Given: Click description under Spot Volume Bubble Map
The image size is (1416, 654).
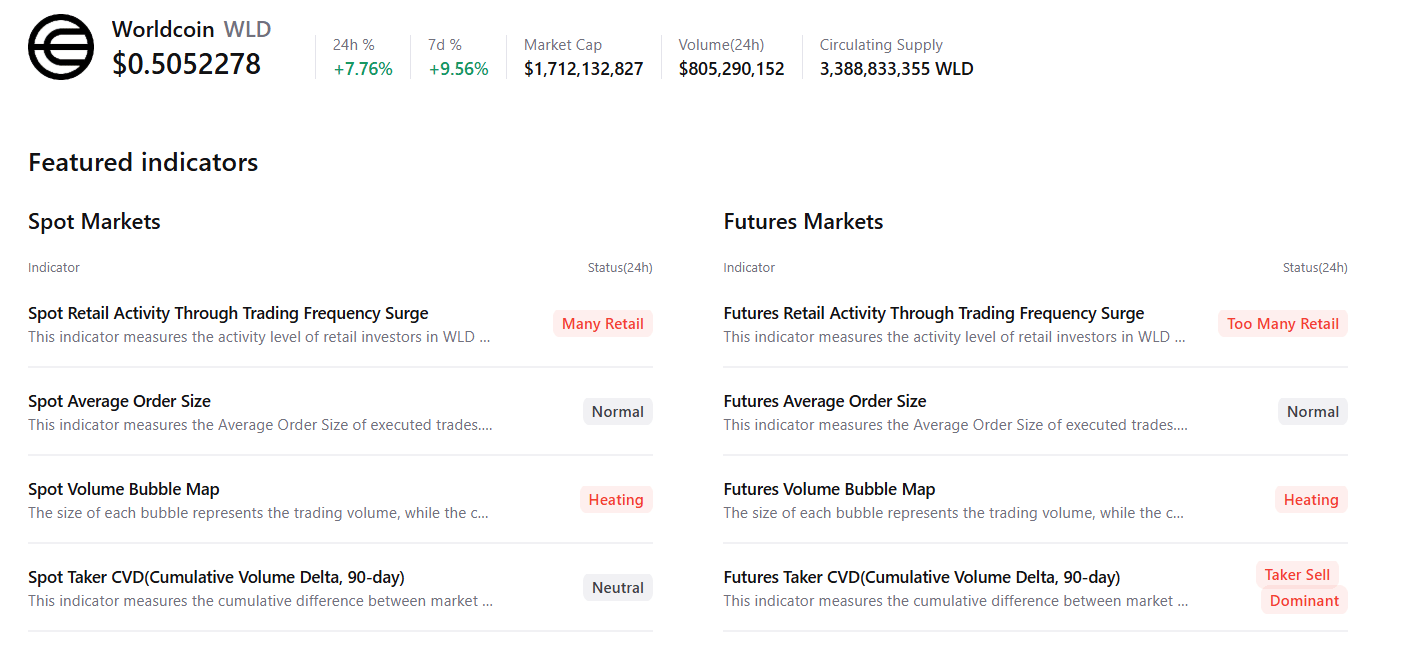Looking at the screenshot, I should click(x=259, y=513).
